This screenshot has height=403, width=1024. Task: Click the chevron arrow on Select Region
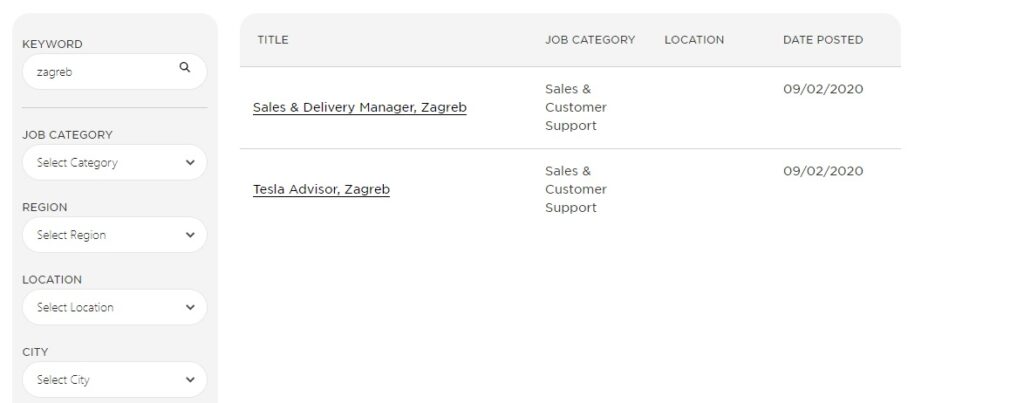pos(190,235)
